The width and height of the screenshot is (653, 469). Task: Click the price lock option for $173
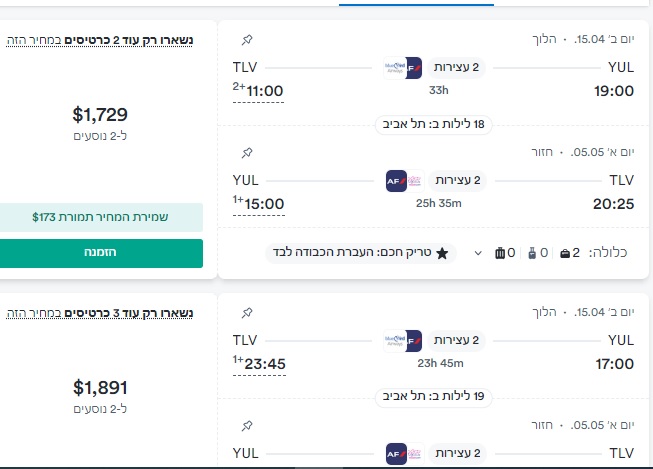101,216
